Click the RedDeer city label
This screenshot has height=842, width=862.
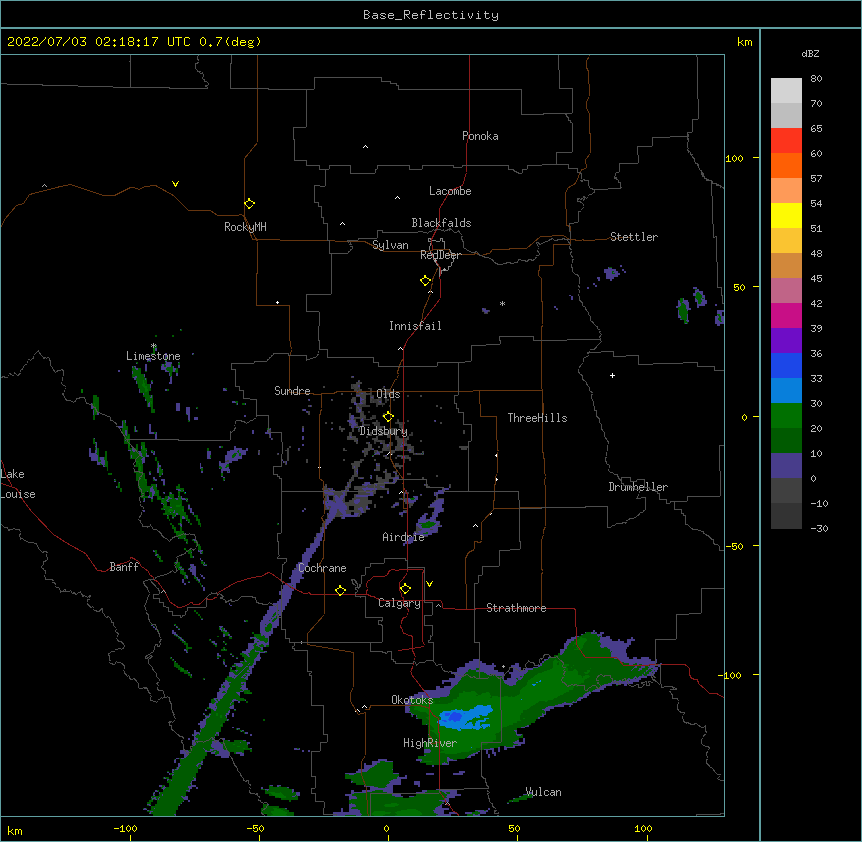440,255
